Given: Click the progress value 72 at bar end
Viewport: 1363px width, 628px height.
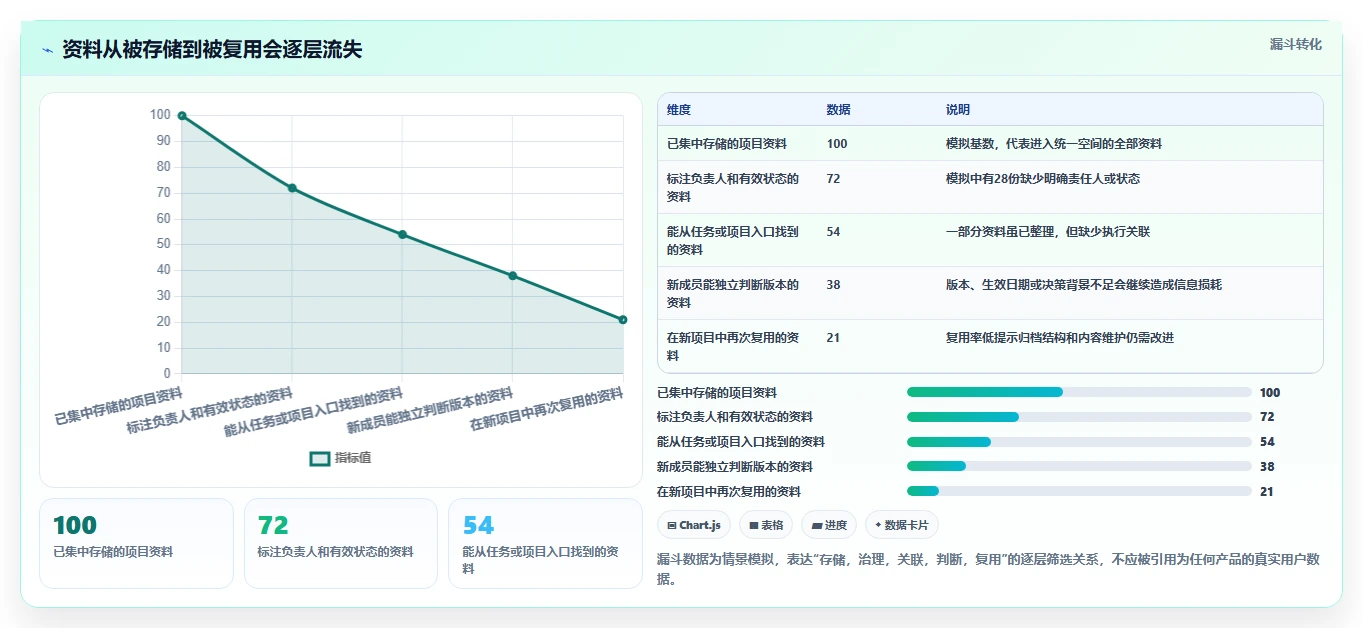Looking at the screenshot, I should [1267, 417].
